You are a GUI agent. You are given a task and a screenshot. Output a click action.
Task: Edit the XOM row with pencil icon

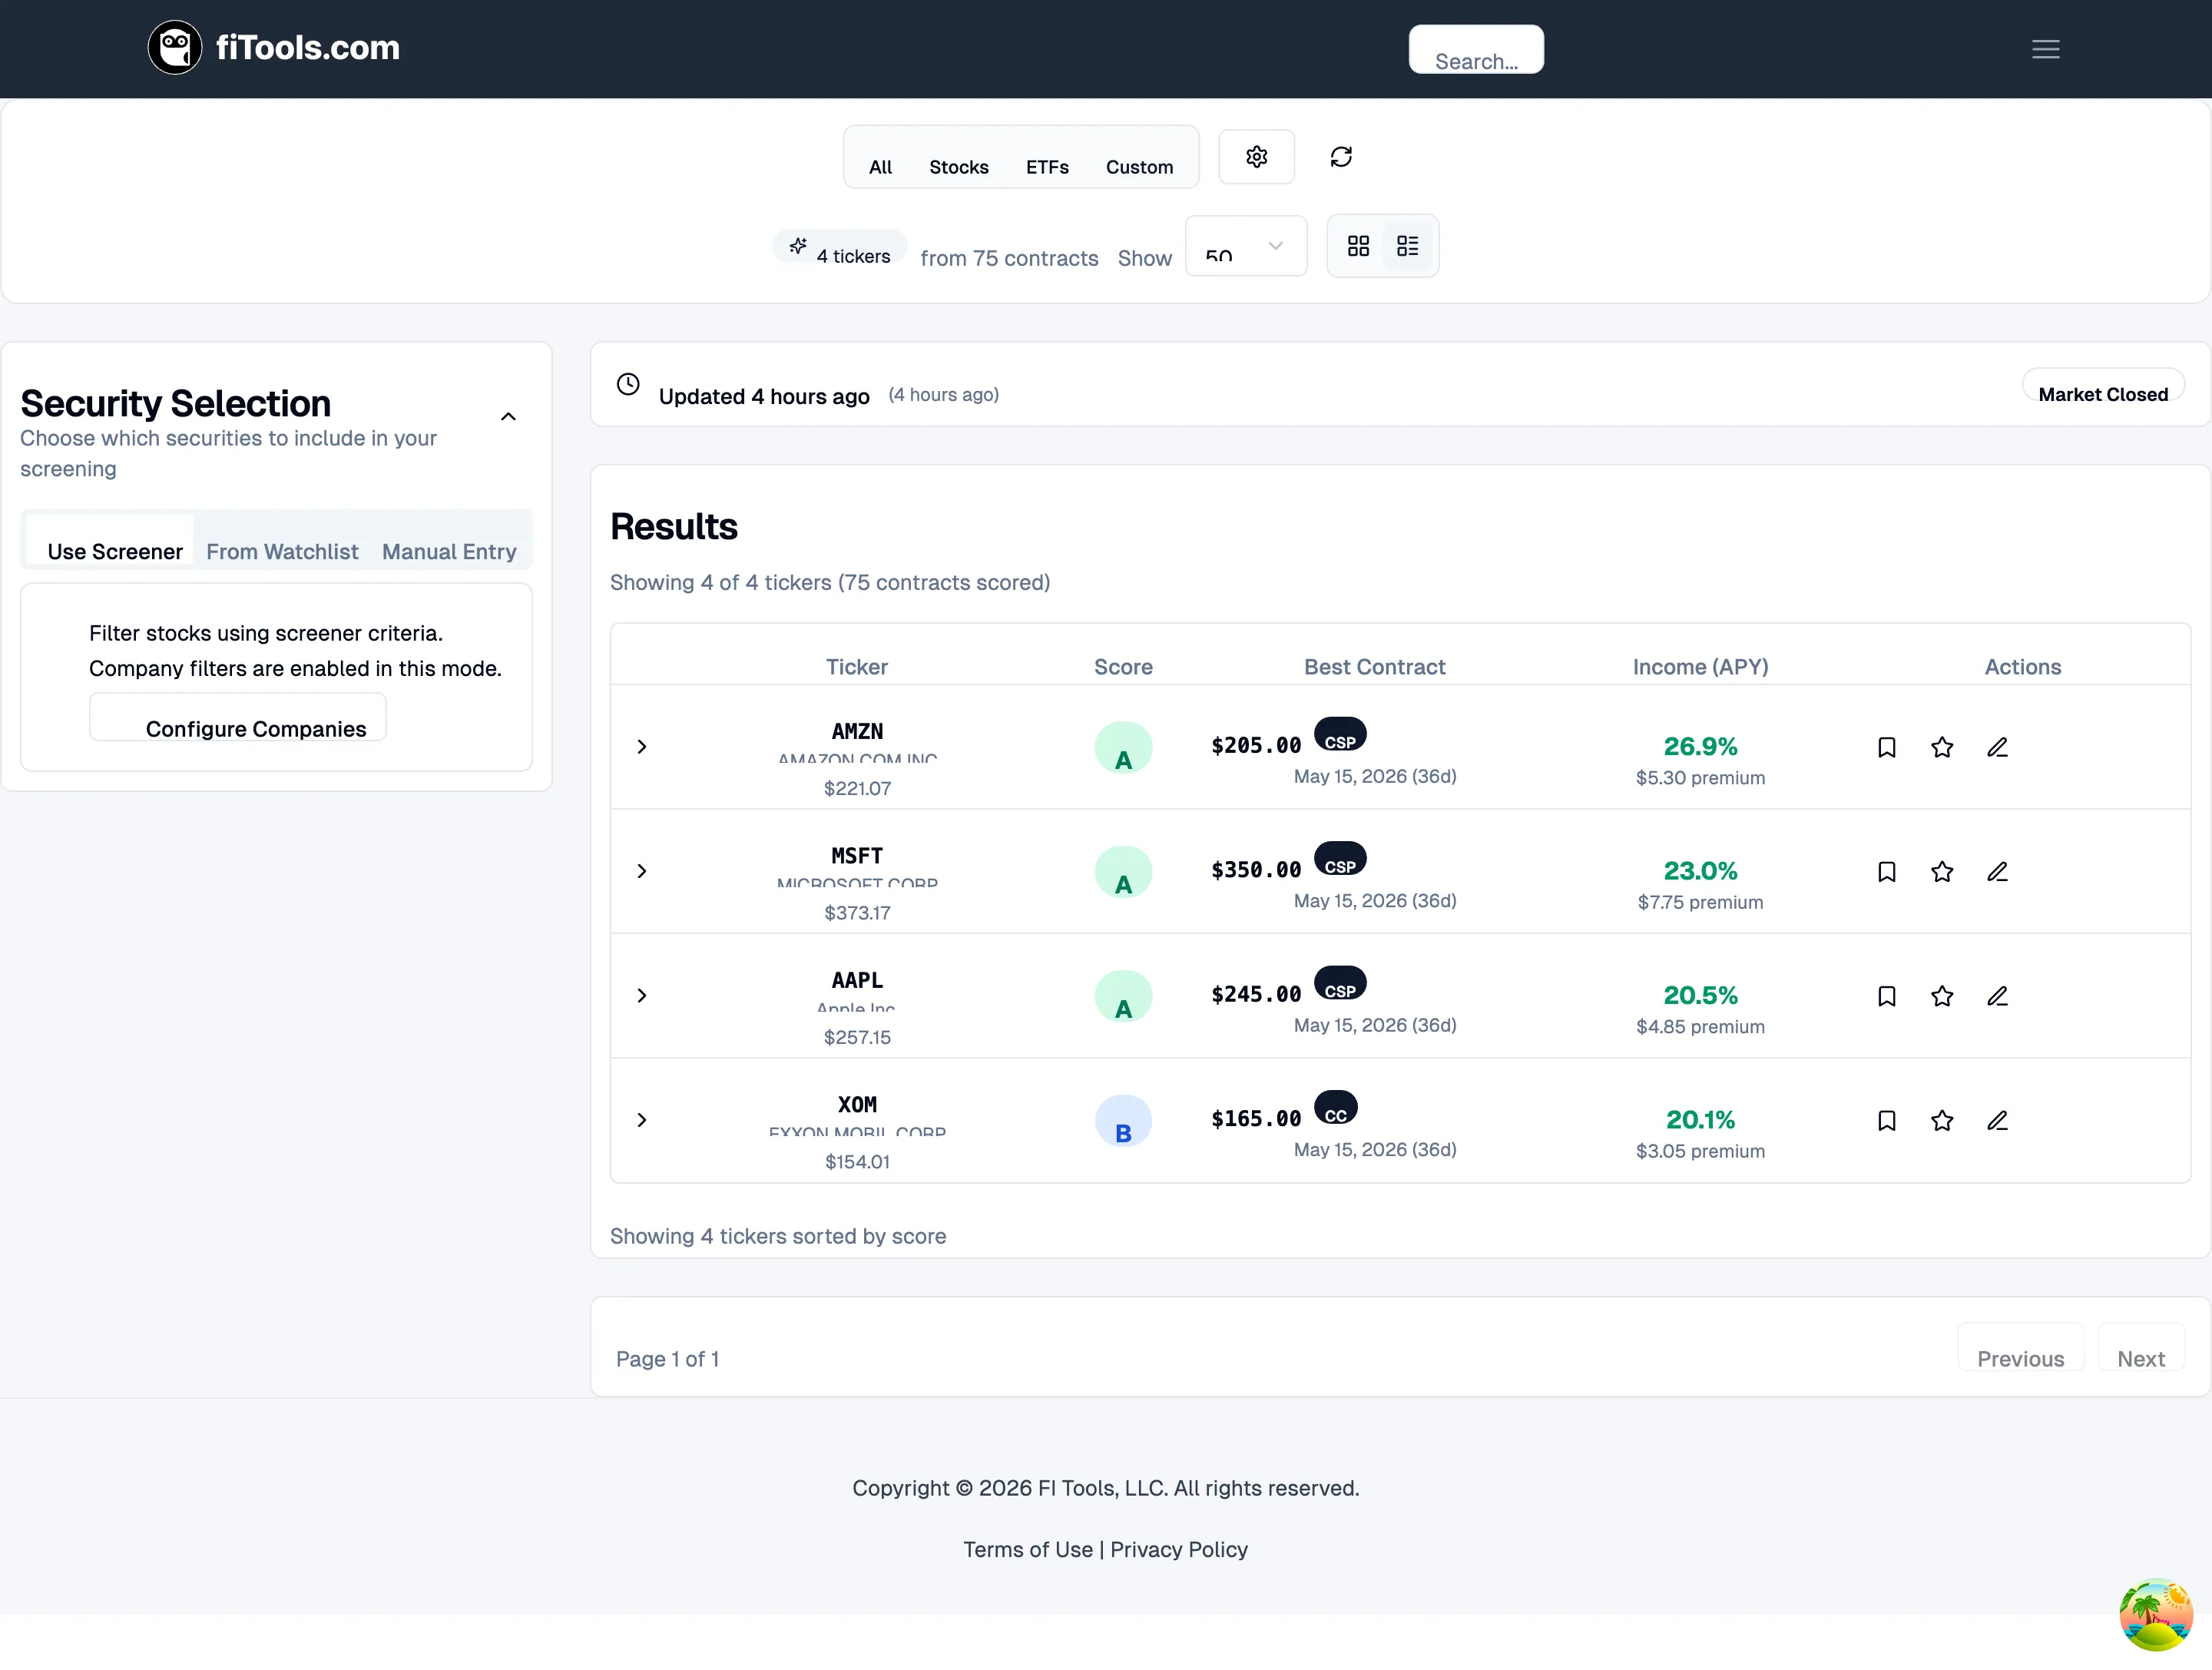pyautogui.click(x=1997, y=1120)
